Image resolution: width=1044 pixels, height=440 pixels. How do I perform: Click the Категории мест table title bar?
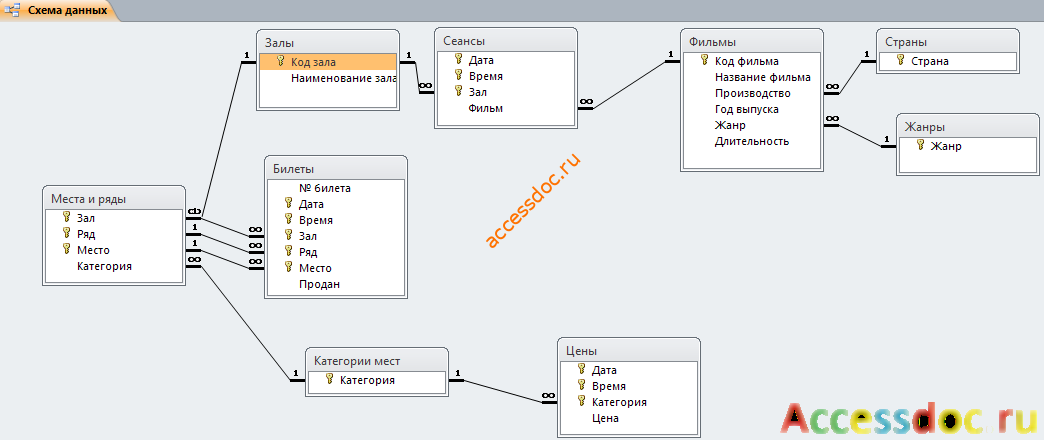coord(377,361)
